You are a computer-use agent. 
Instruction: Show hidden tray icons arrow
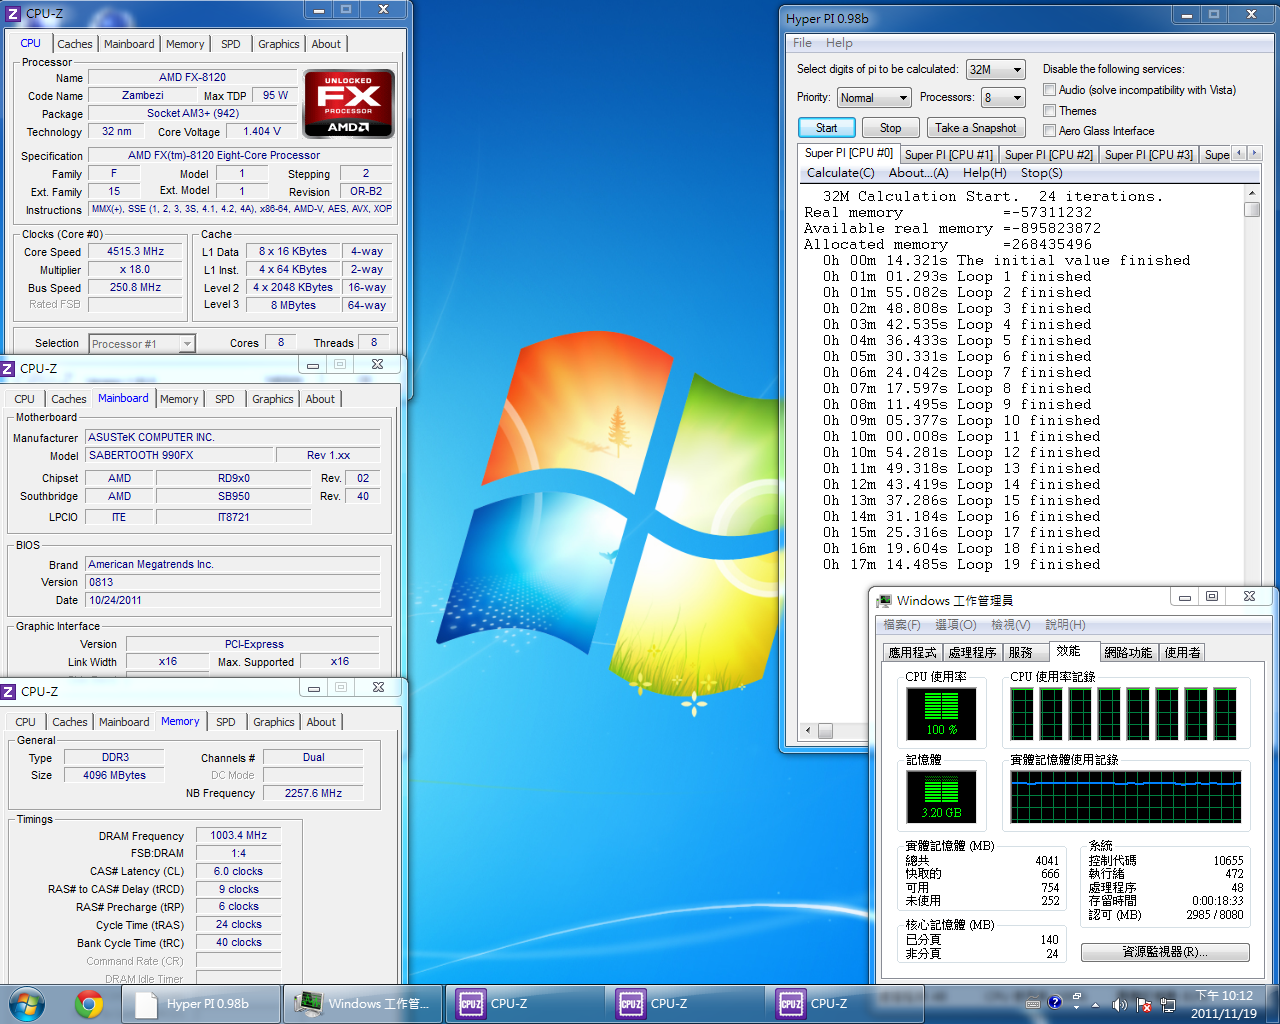[1095, 1004]
